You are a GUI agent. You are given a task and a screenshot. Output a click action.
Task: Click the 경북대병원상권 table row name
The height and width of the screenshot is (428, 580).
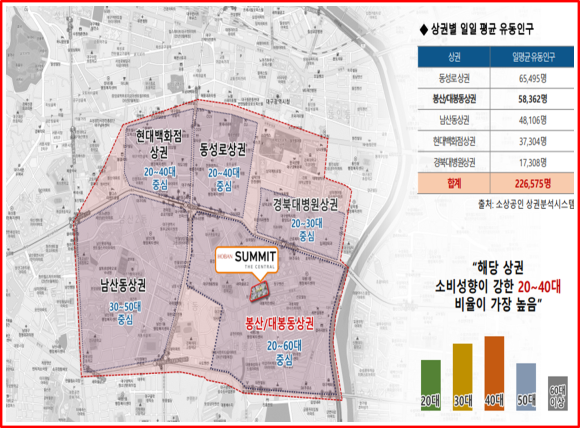click(454, 162)
